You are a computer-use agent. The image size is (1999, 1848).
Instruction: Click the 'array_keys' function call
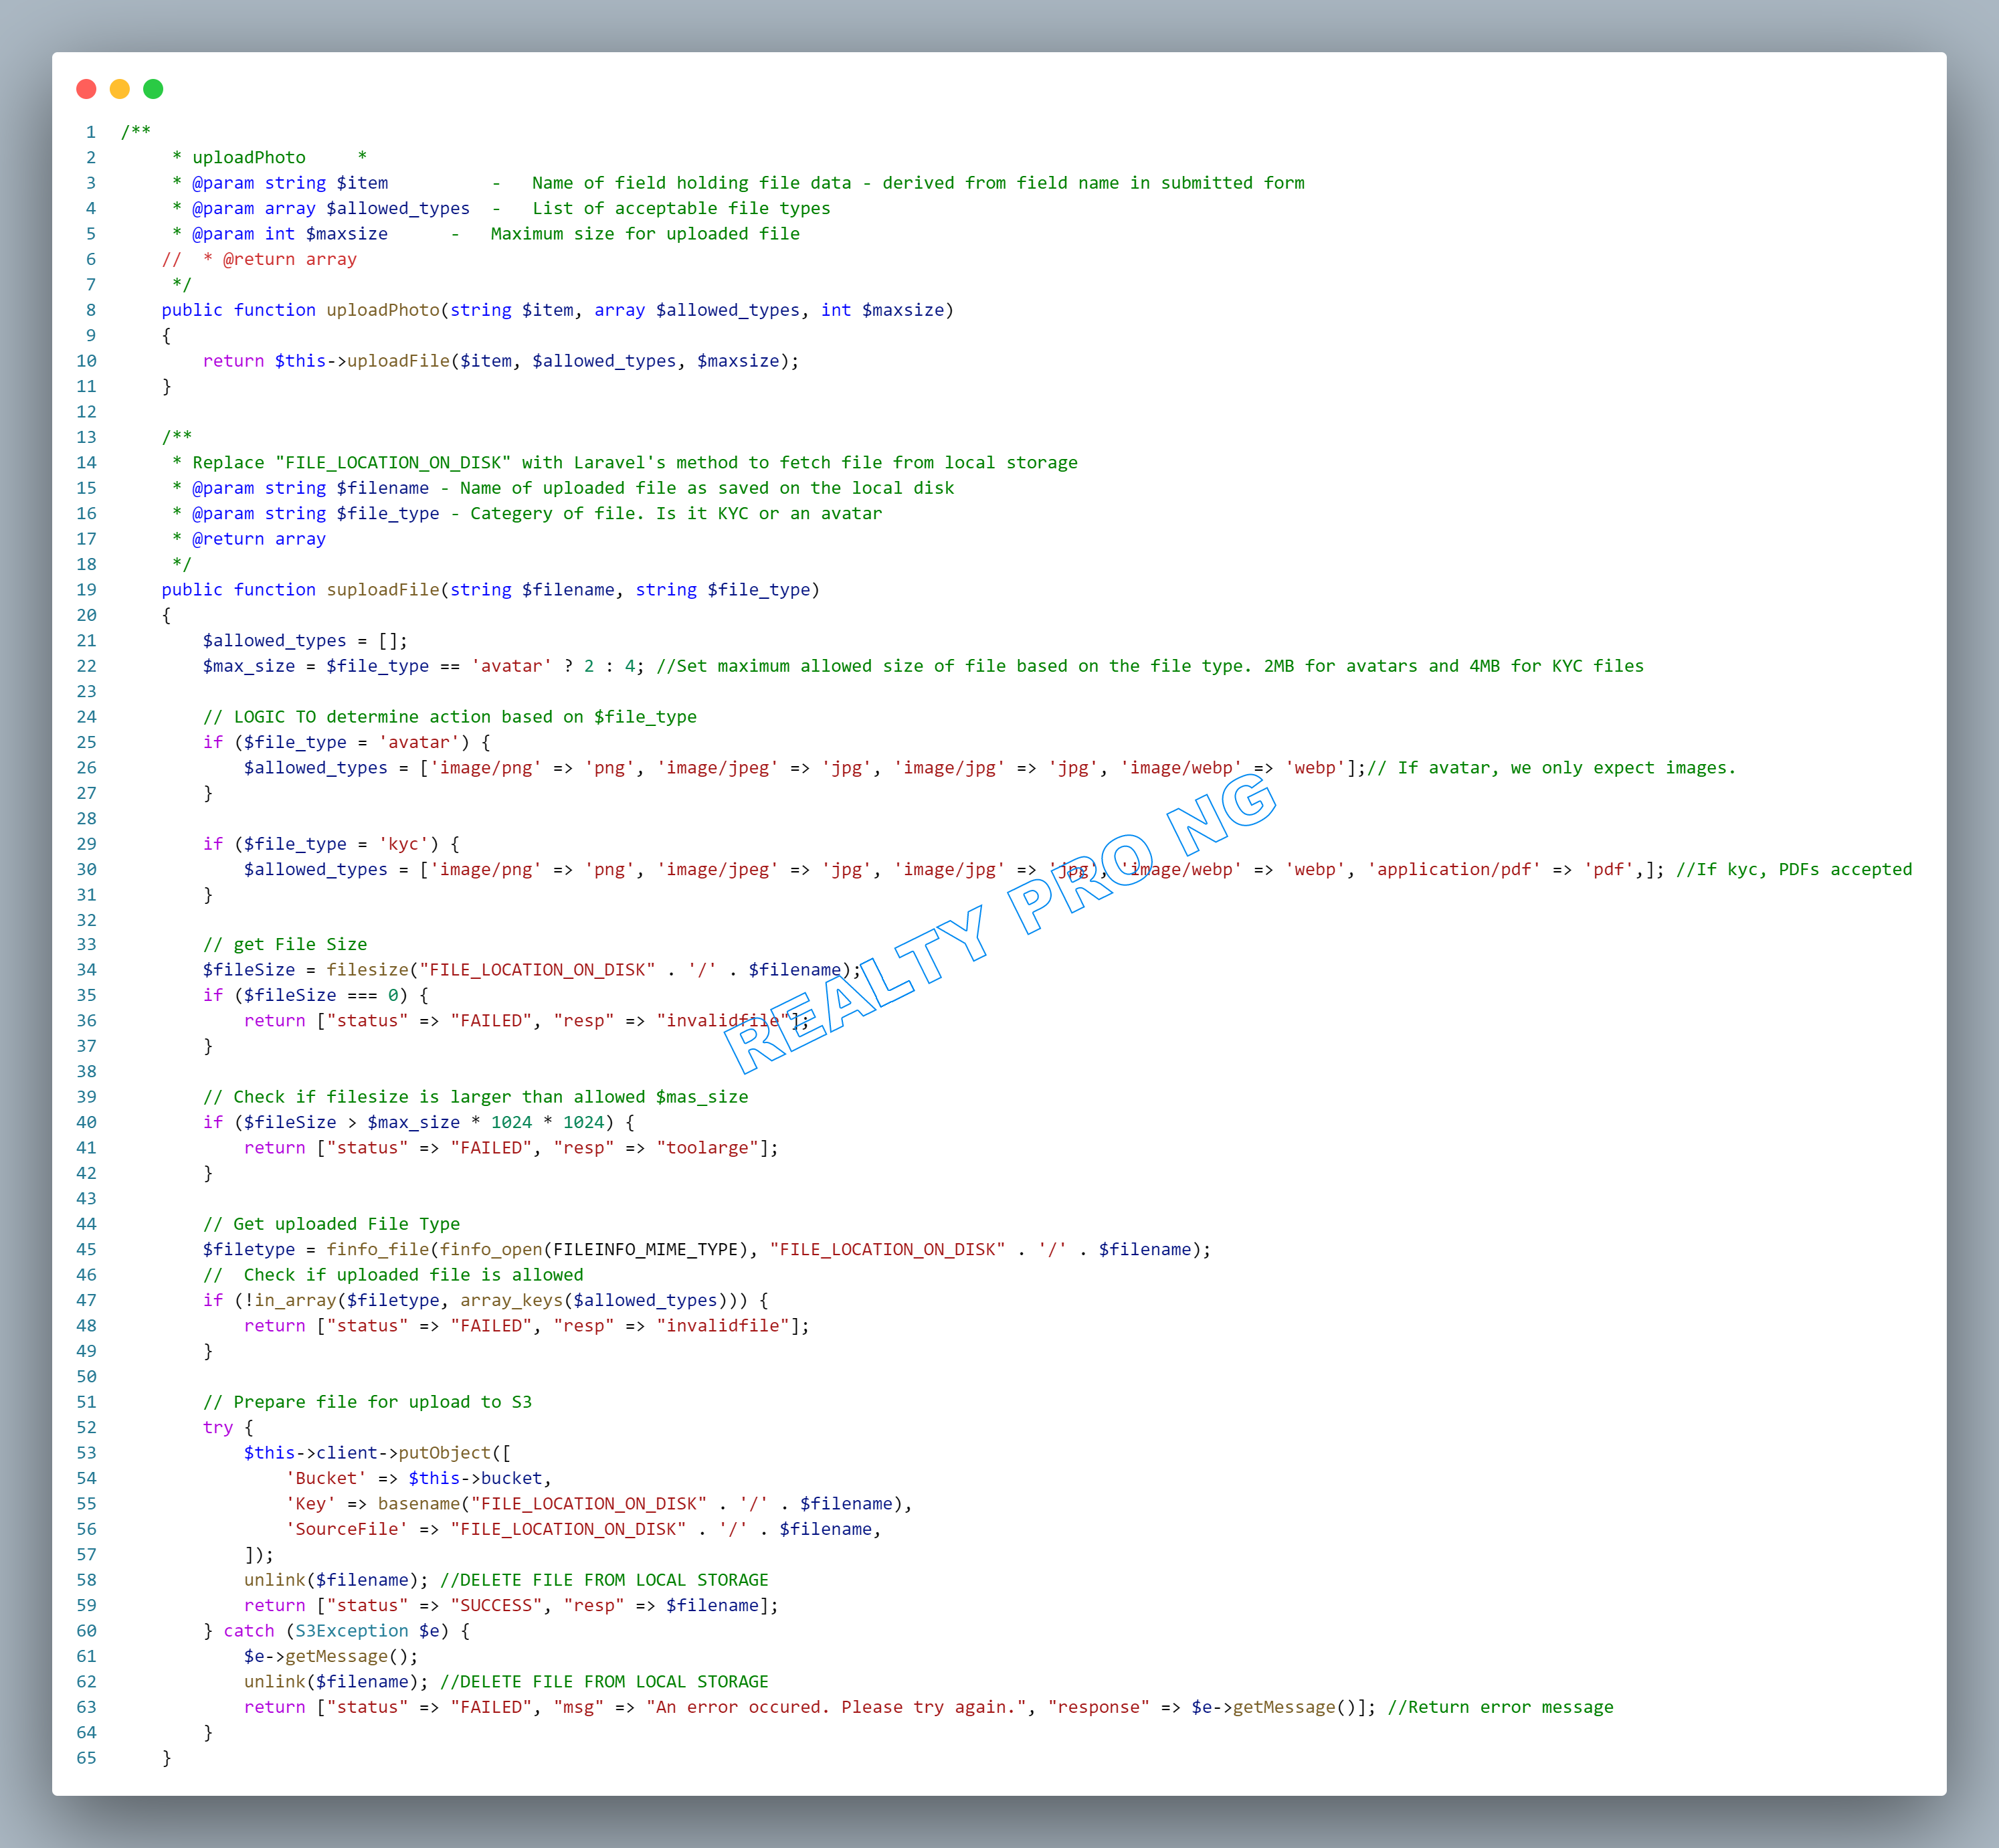pos(512,1301)
